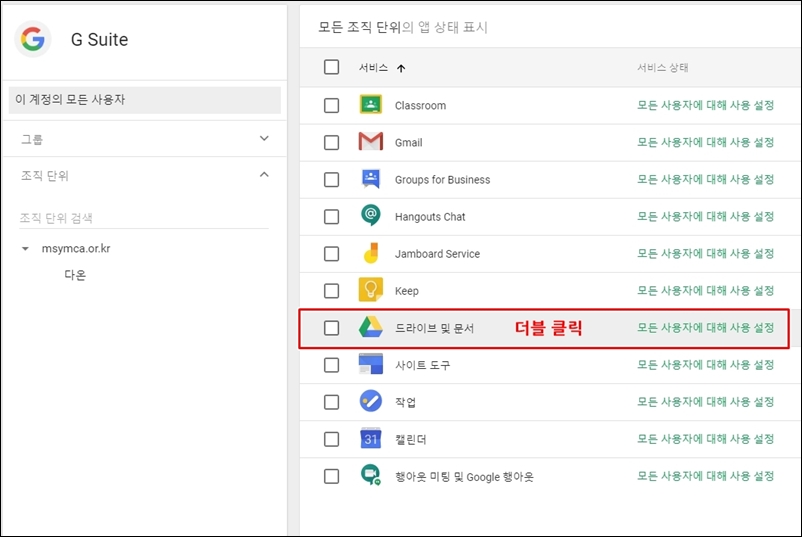Open the Groups for Business name

coord(442,180)
